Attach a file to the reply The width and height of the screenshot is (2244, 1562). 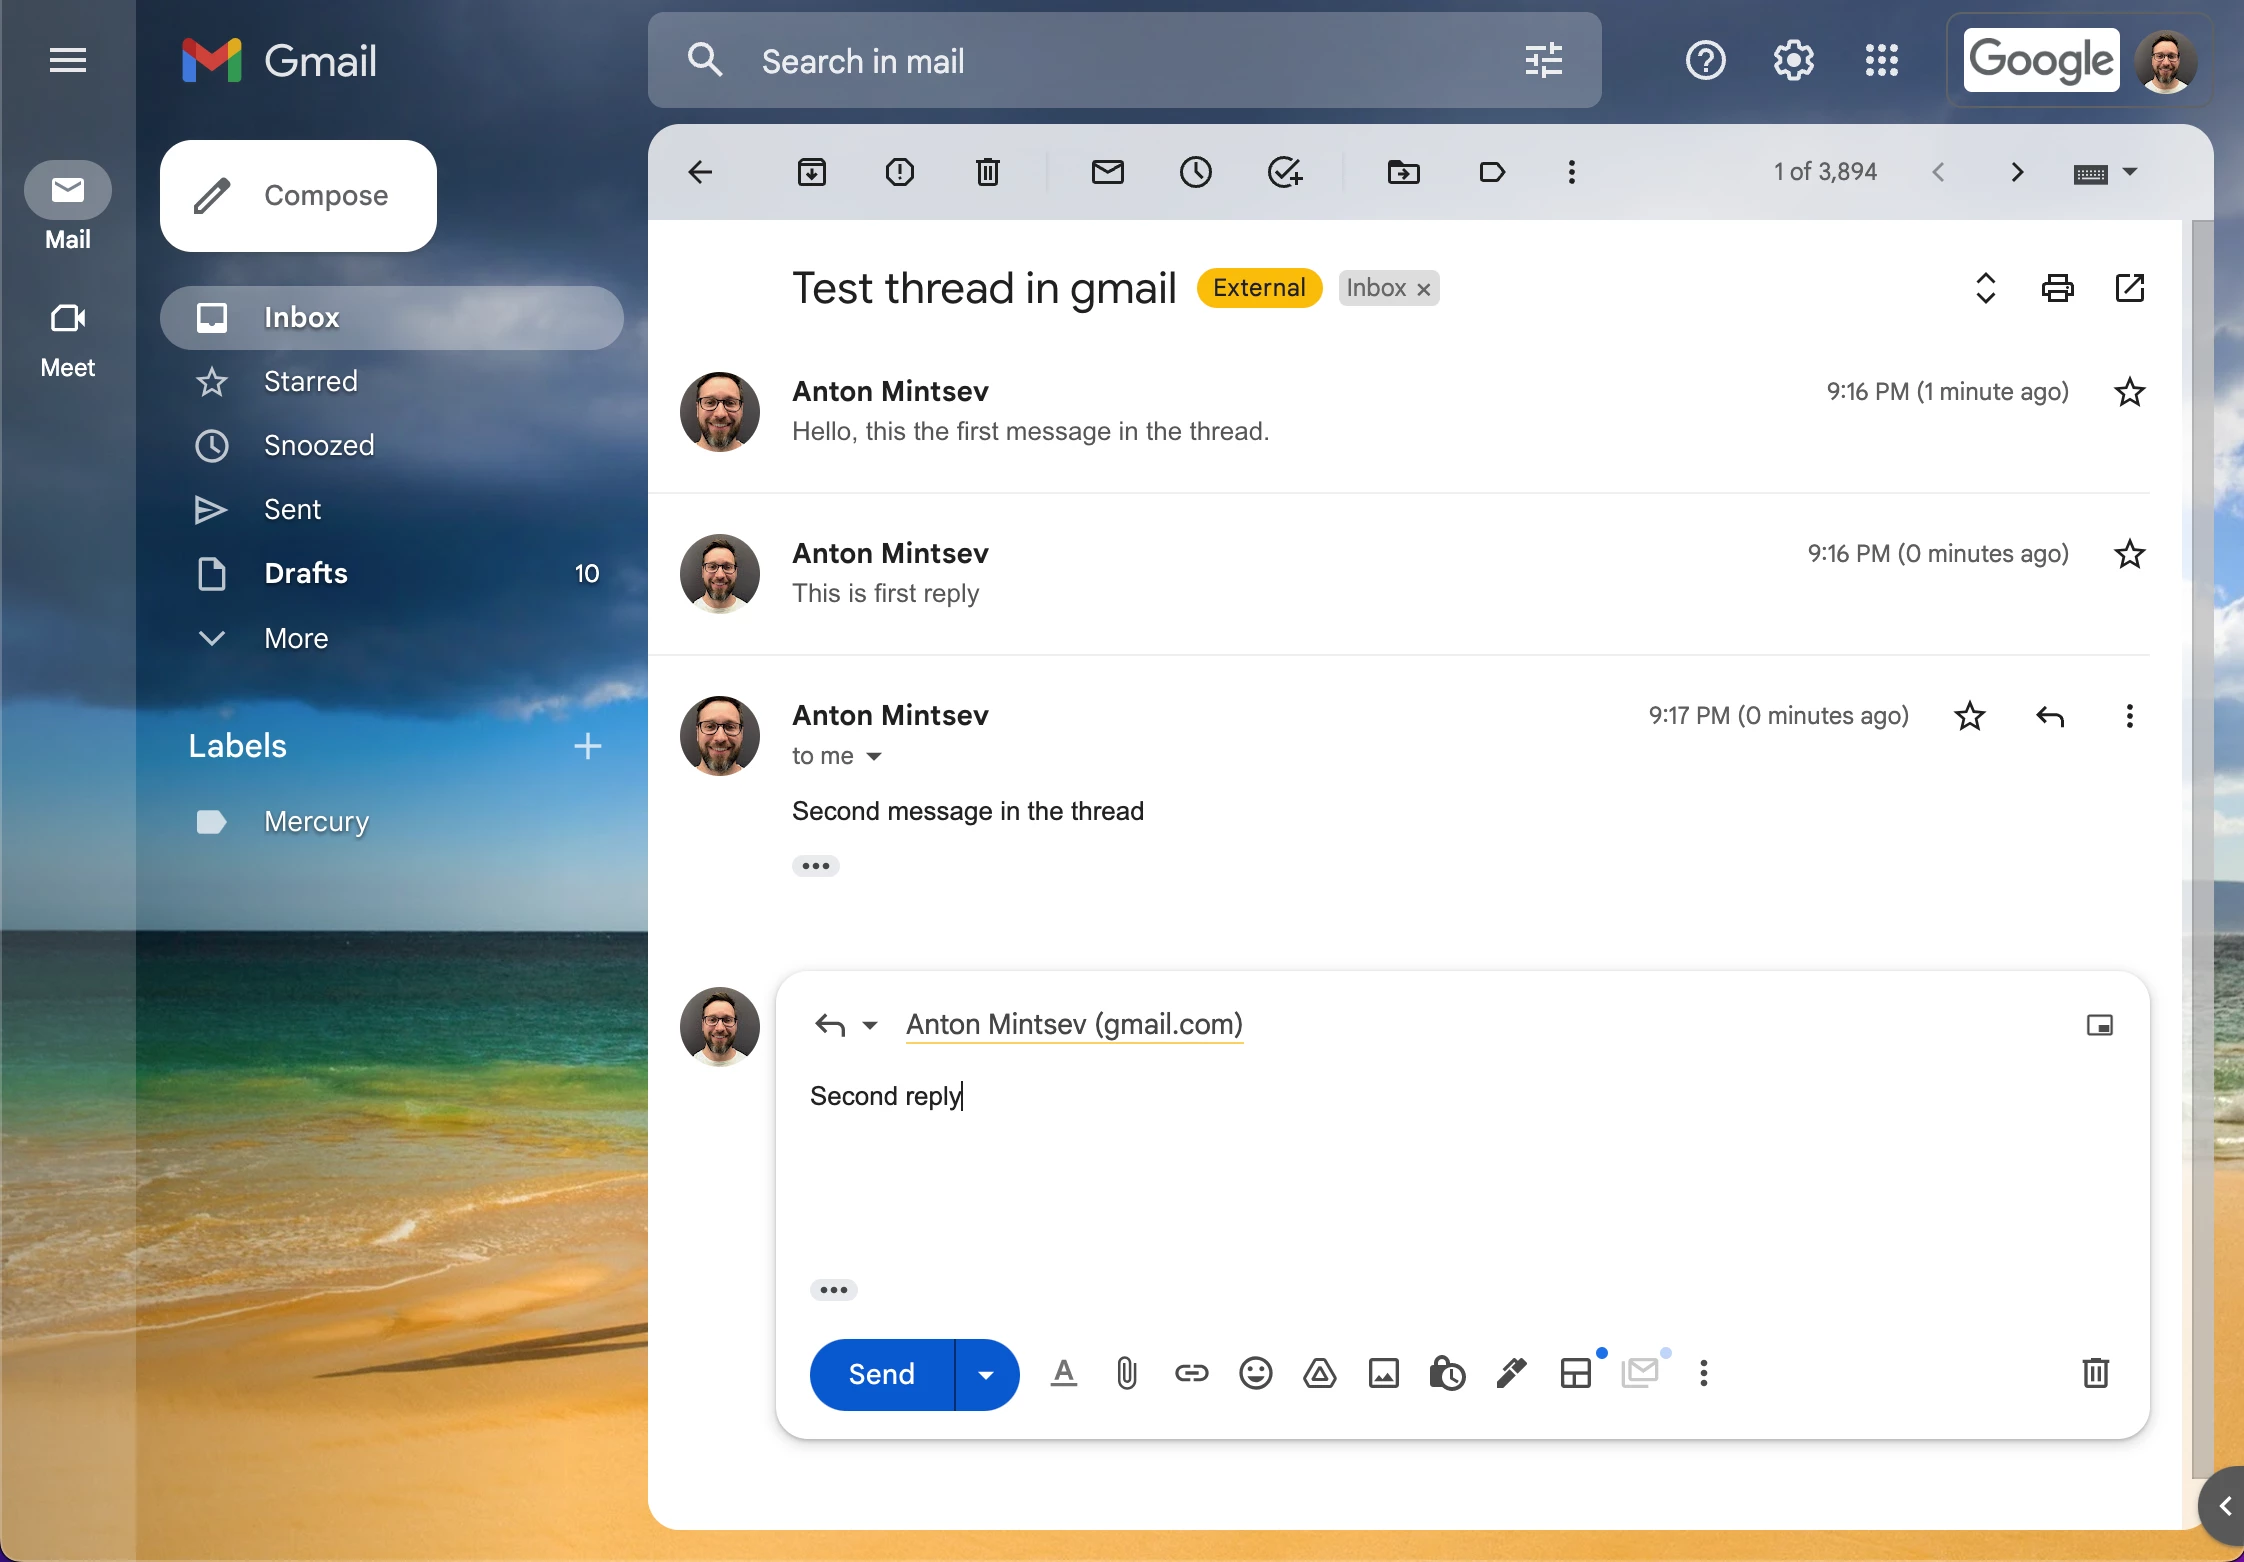click(1126, 1373)
